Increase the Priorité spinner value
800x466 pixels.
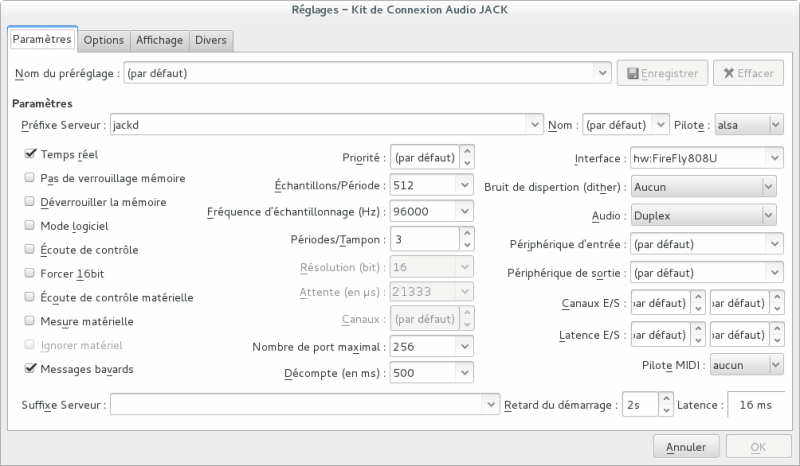467,152
